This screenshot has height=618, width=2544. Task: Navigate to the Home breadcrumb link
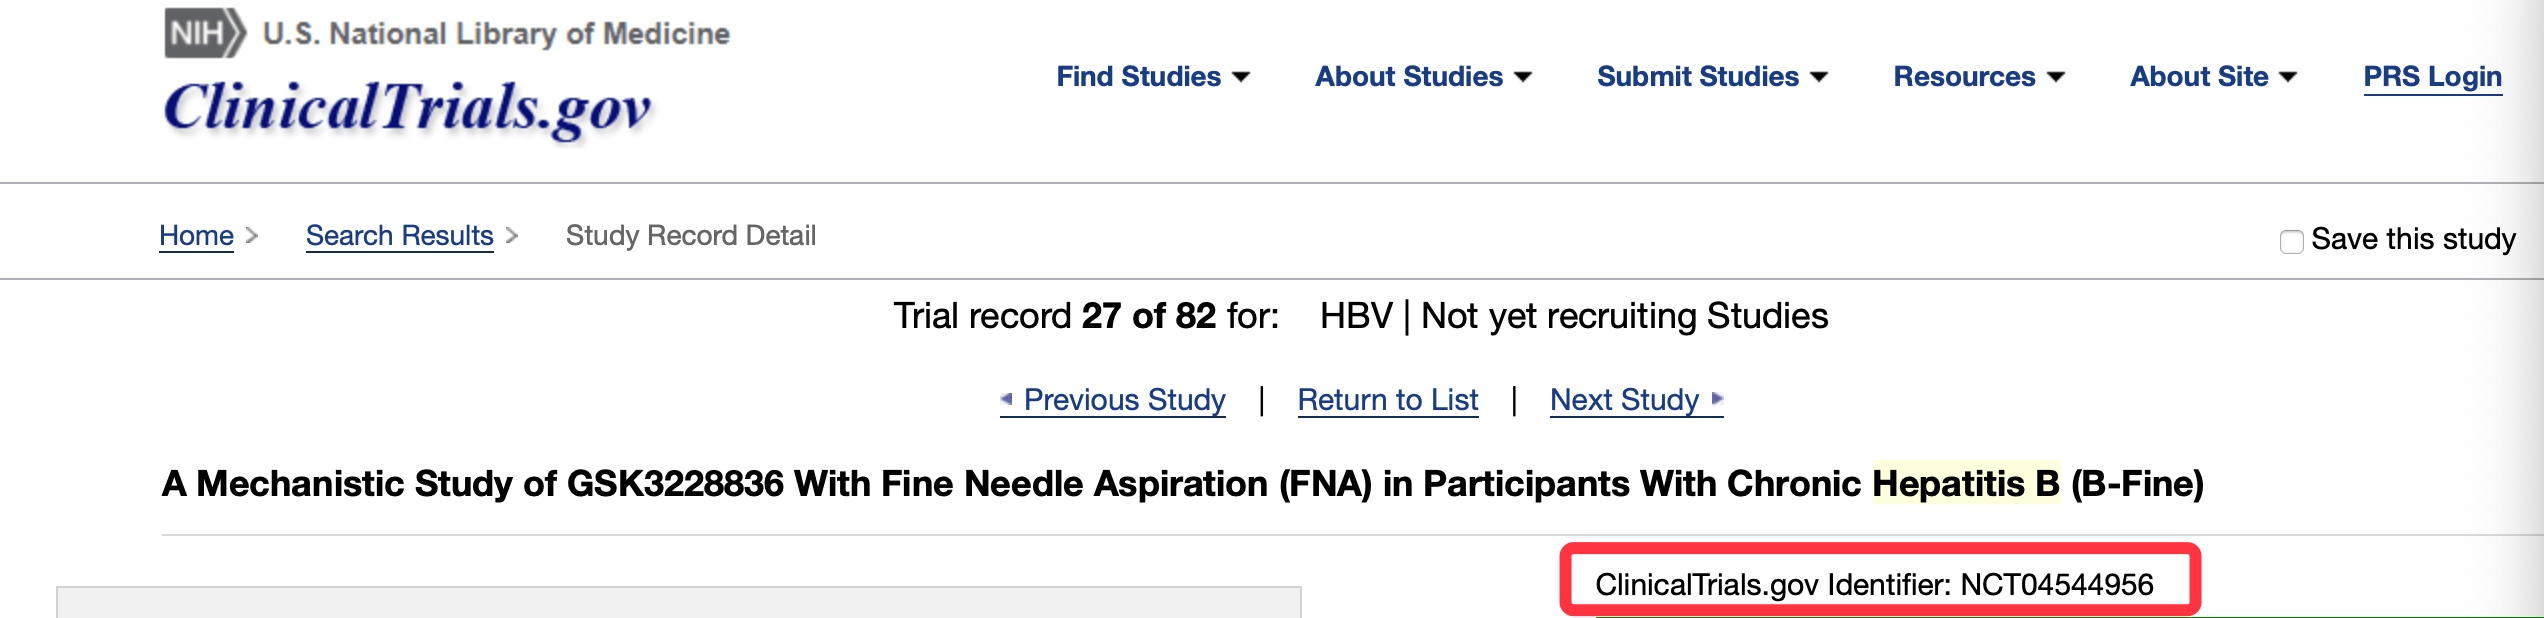(x=196, y=236)
